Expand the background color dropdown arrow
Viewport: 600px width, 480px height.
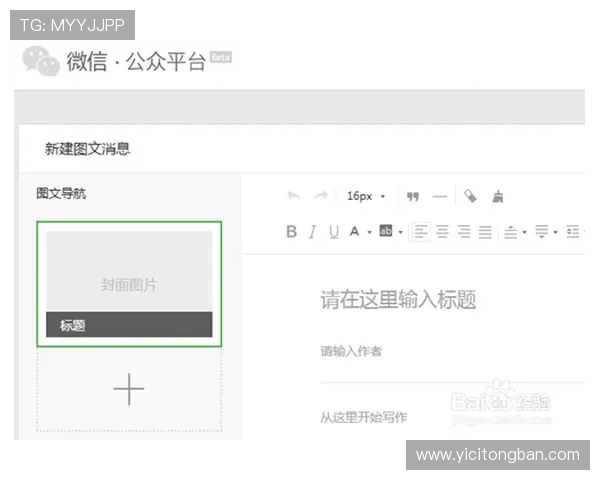[x=400, y=232]
